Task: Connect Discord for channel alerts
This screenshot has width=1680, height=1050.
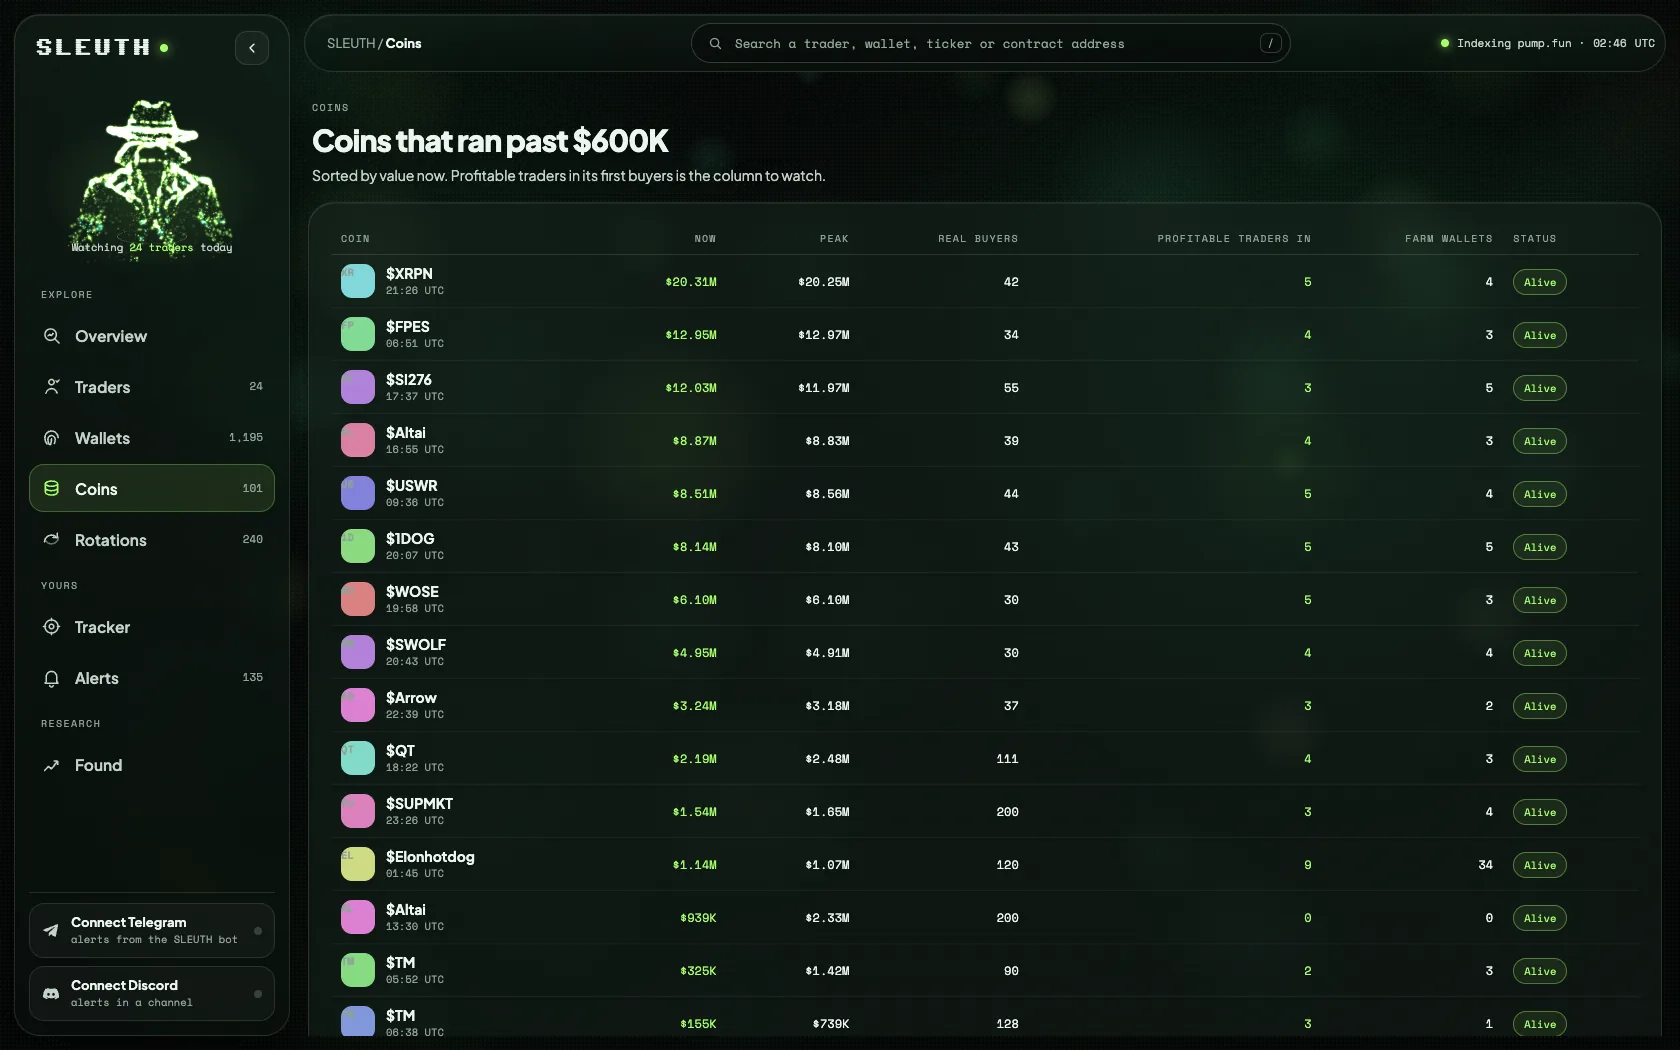Action: tap(152, 993)
